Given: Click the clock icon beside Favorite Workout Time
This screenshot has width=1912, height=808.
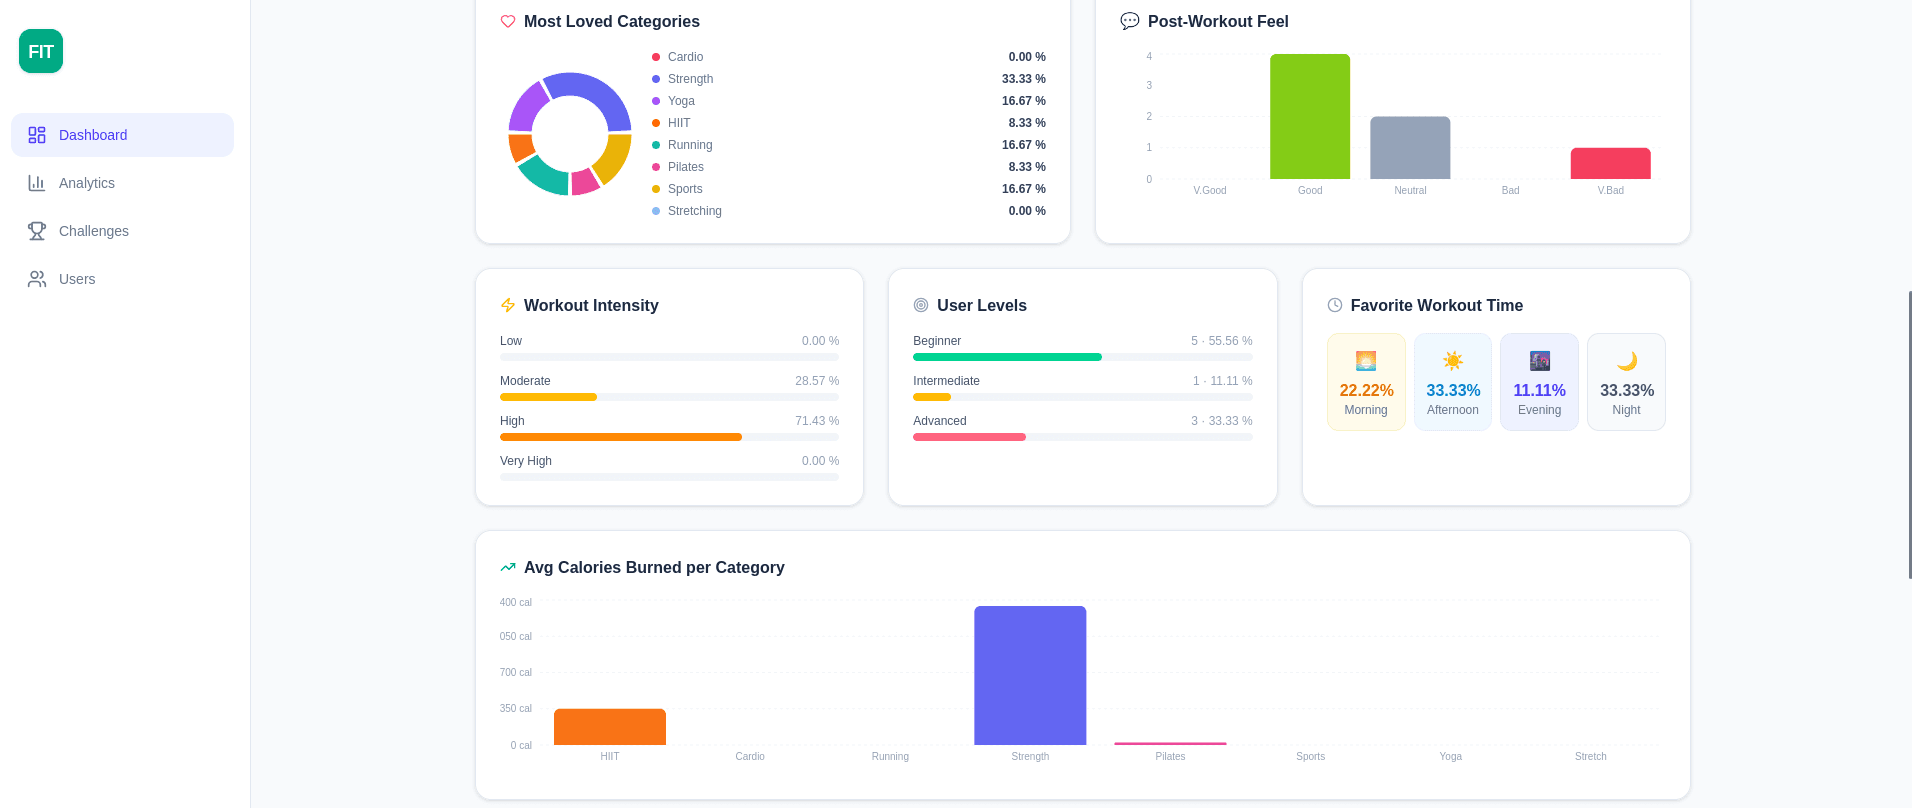Looking at the screenshot, I should (x=1335, y=305).
